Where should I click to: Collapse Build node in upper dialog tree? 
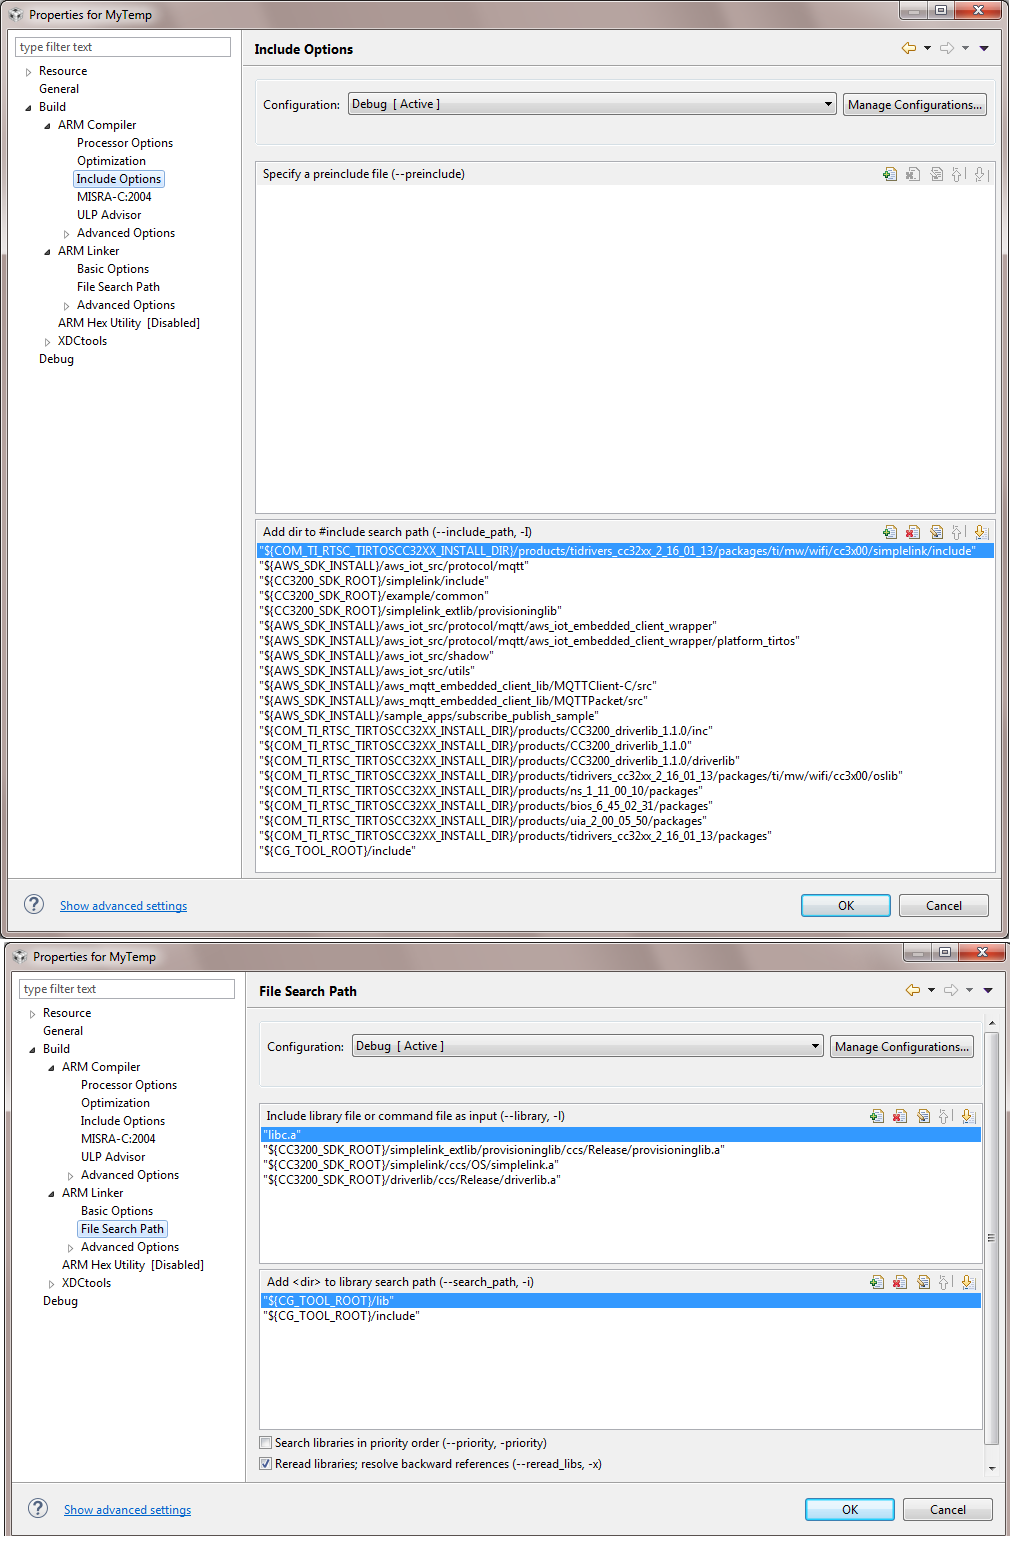coord(28,108)
